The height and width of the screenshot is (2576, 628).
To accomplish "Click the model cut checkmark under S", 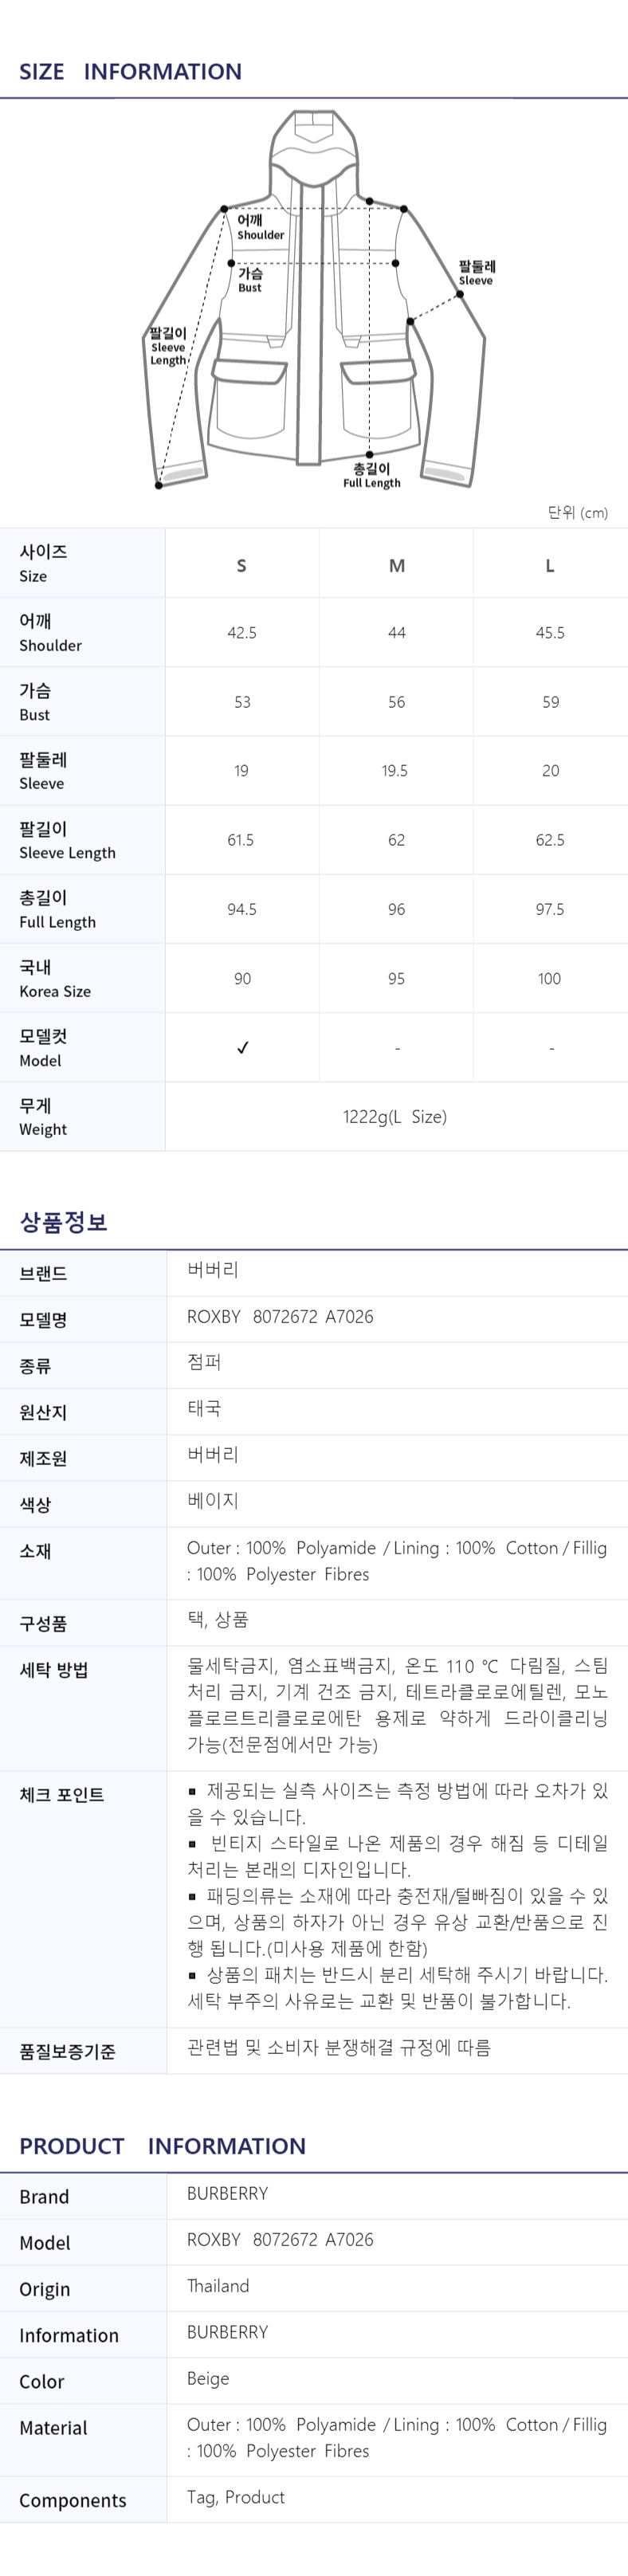I will 242,1047.
